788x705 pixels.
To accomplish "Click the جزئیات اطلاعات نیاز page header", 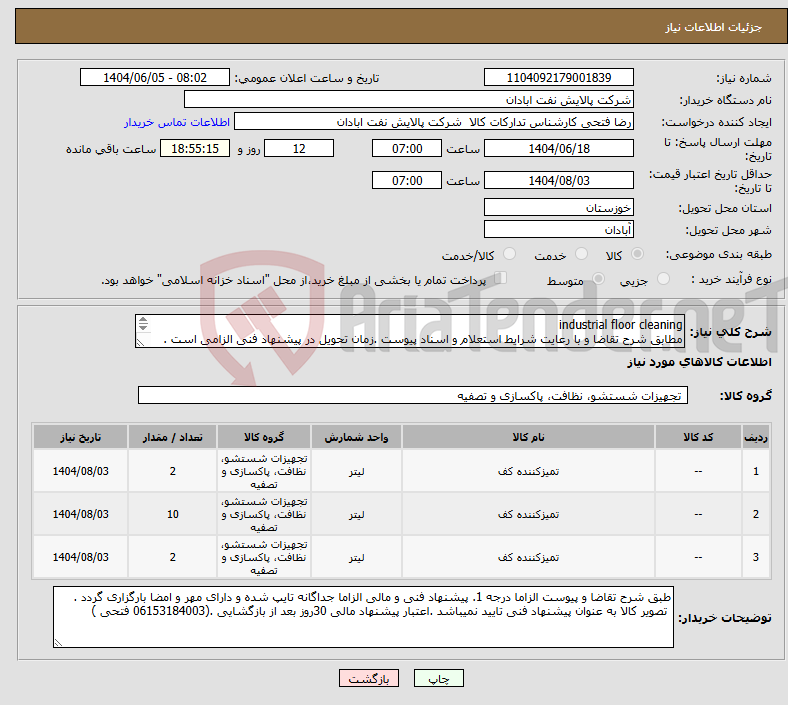I will [x=713, y=27].
